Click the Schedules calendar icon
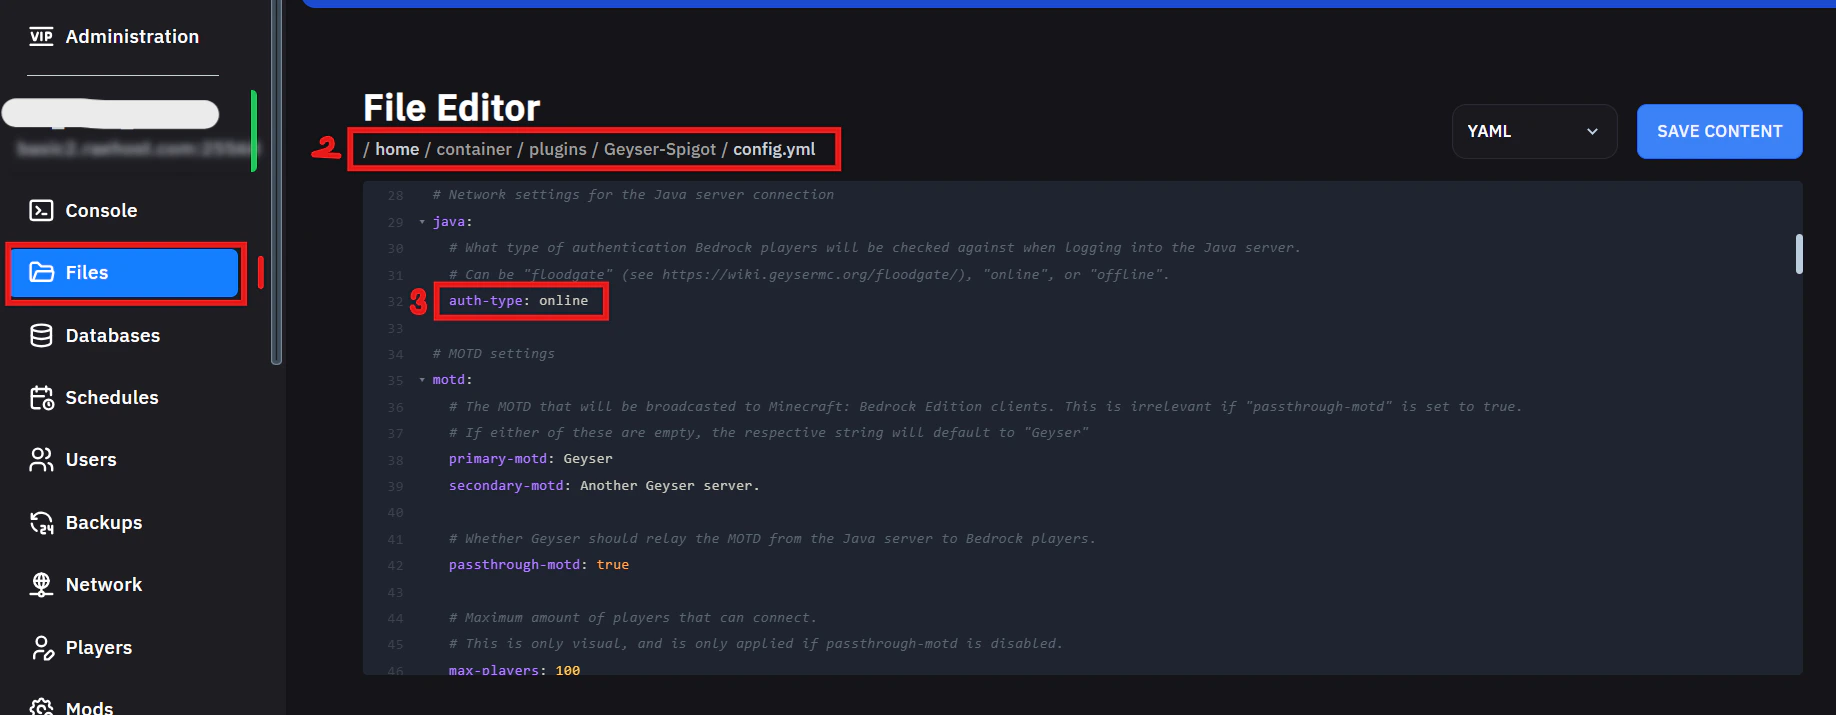This screenshot has width=1836, height=715. tap(41, 398)
